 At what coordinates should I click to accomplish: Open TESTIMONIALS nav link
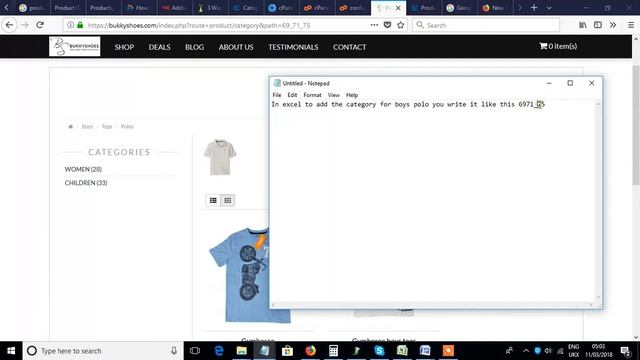click(x=293, y=47)
